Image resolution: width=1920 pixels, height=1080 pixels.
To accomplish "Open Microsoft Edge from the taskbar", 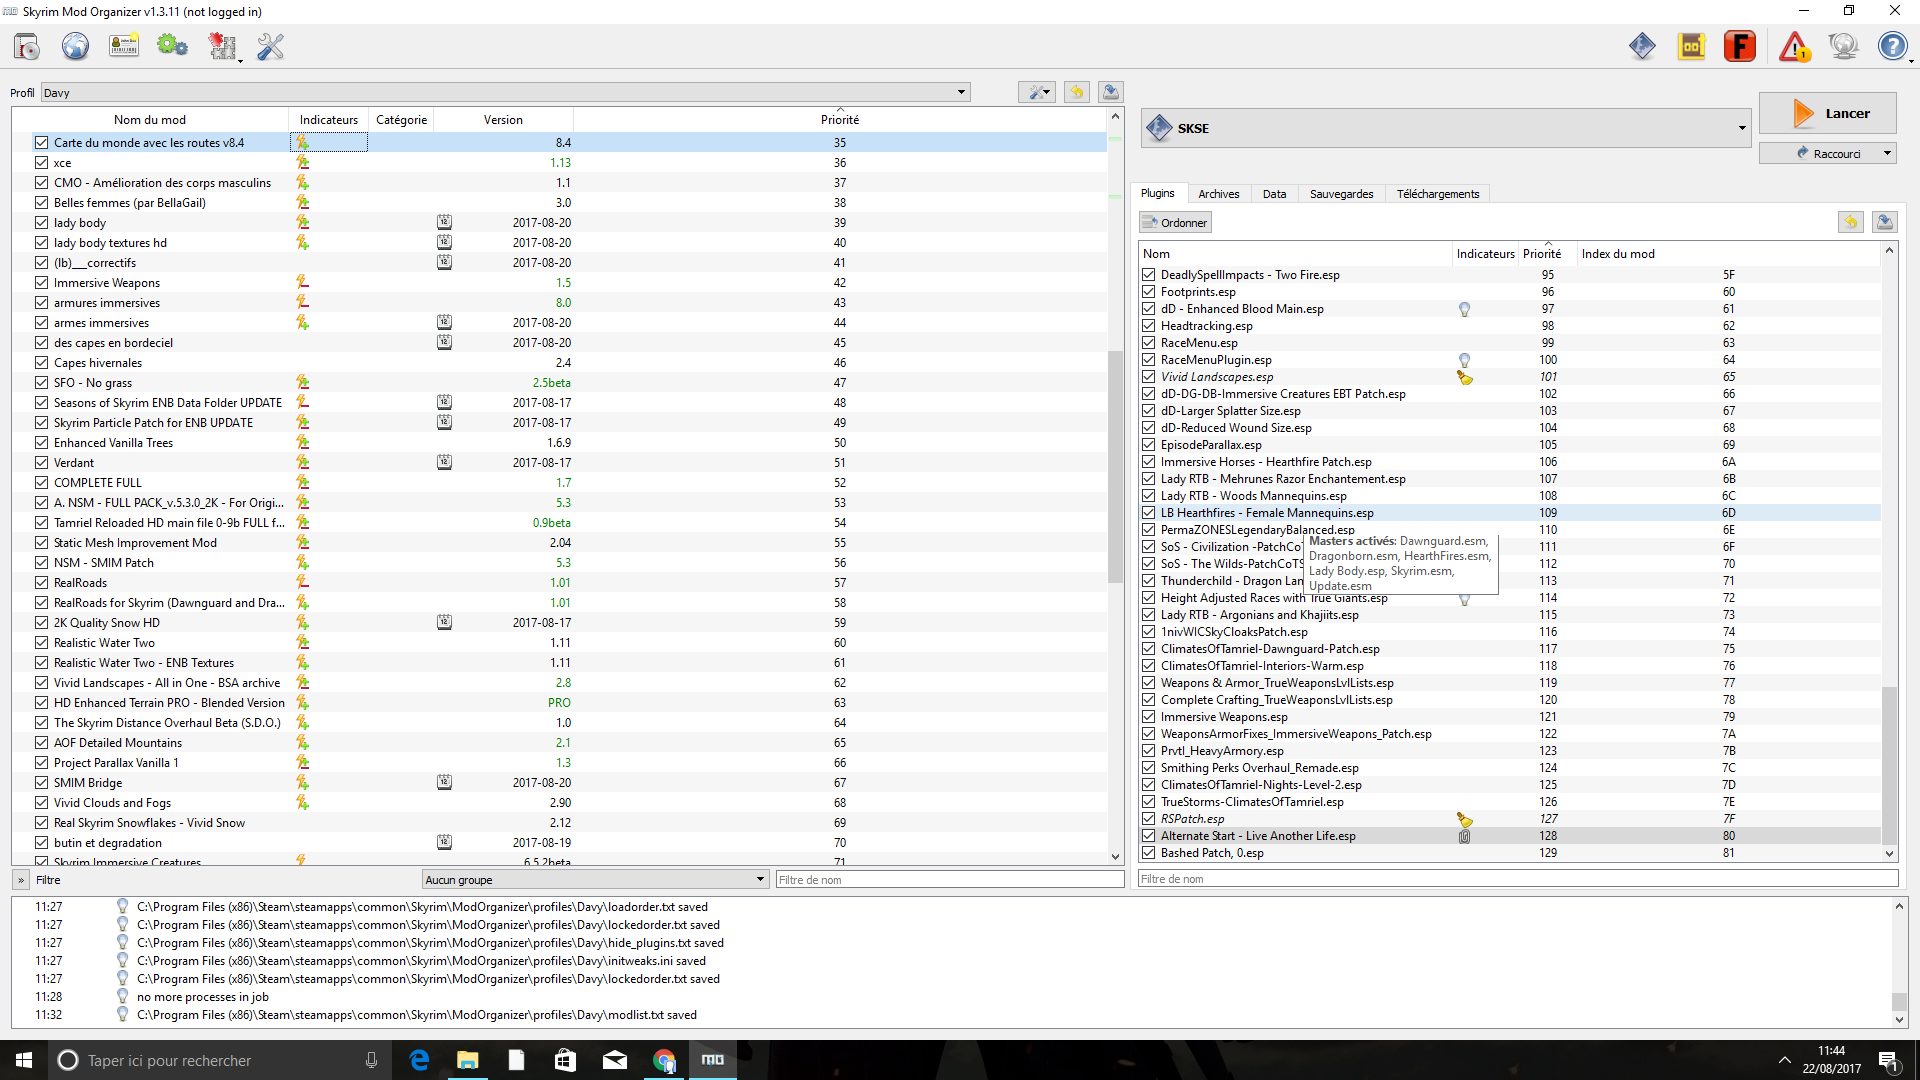I will pos(419,1060).
